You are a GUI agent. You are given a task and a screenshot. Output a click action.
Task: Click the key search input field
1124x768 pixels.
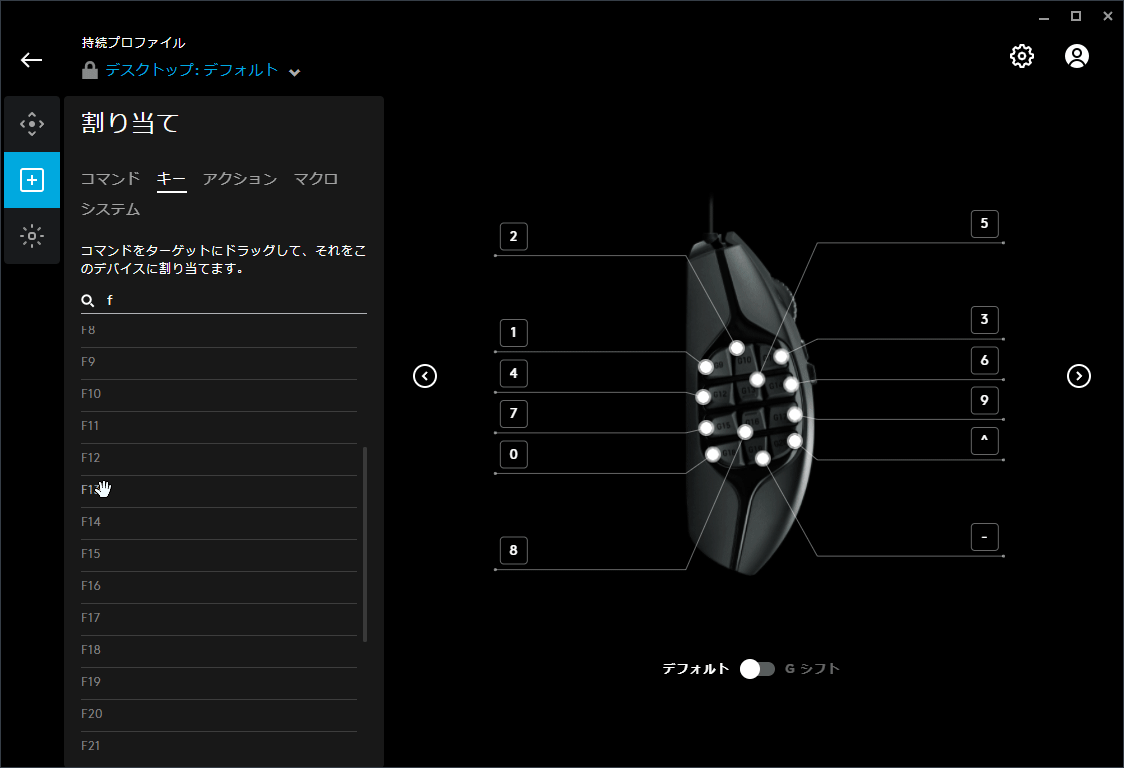pyautogui.click(x=230, y=300)
